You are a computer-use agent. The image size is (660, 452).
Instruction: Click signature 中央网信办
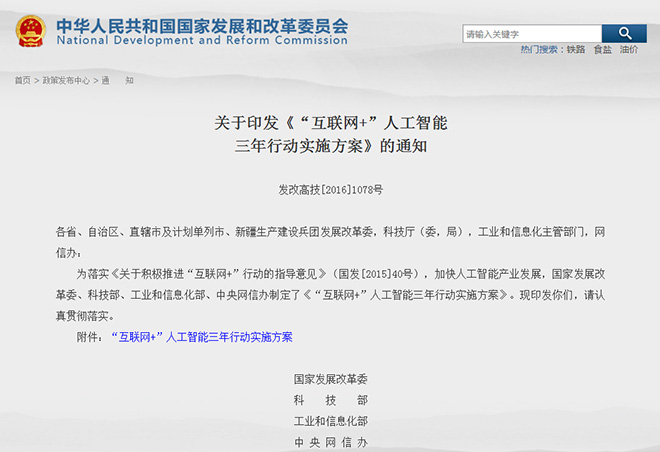pyautogui.click(x=330, y=442)
